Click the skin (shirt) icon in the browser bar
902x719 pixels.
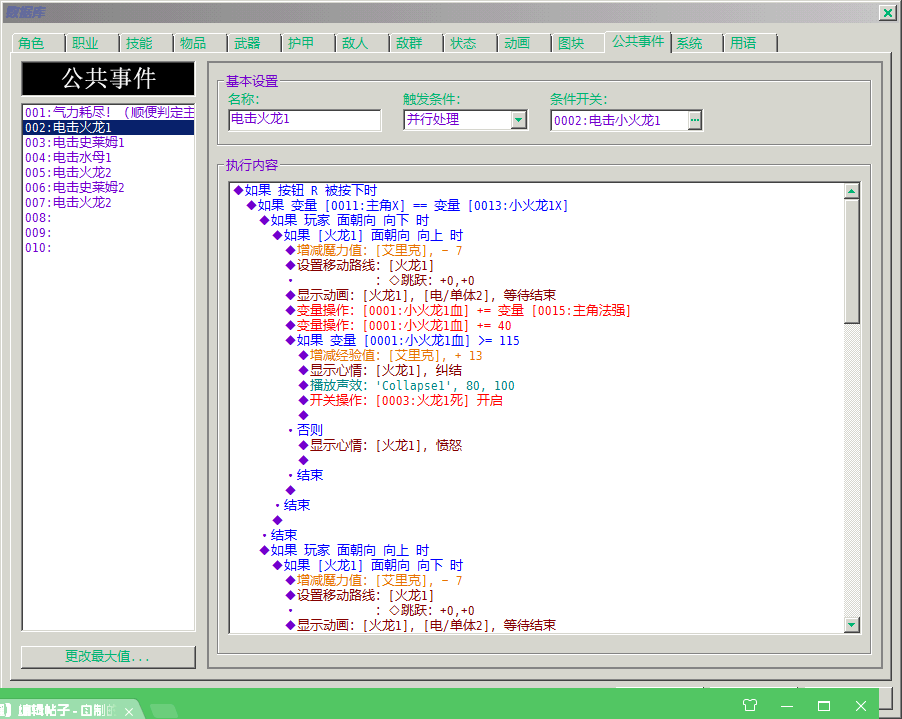point(750,705)
